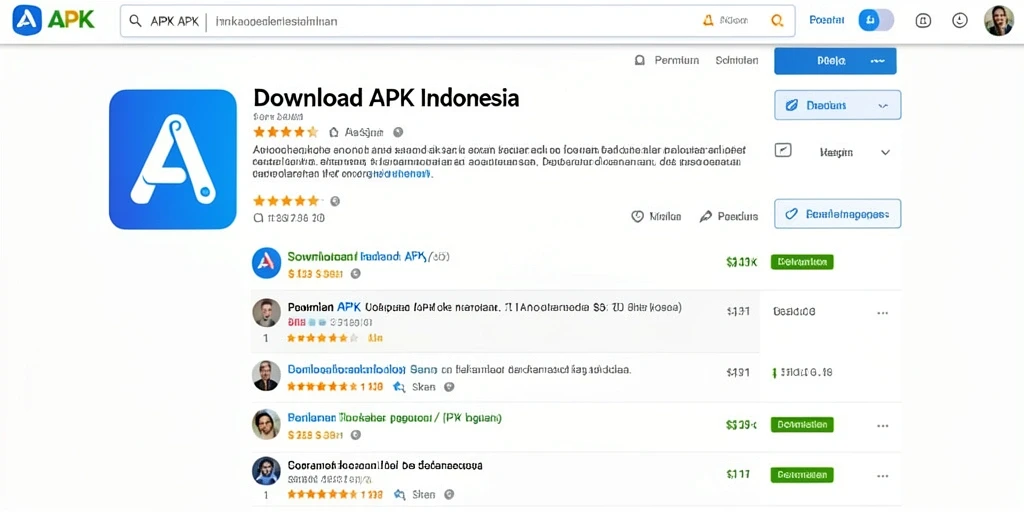1024x512 pixels.
Task: Click the clock icon labeled Mrilan
Action: tap(638, 216)
